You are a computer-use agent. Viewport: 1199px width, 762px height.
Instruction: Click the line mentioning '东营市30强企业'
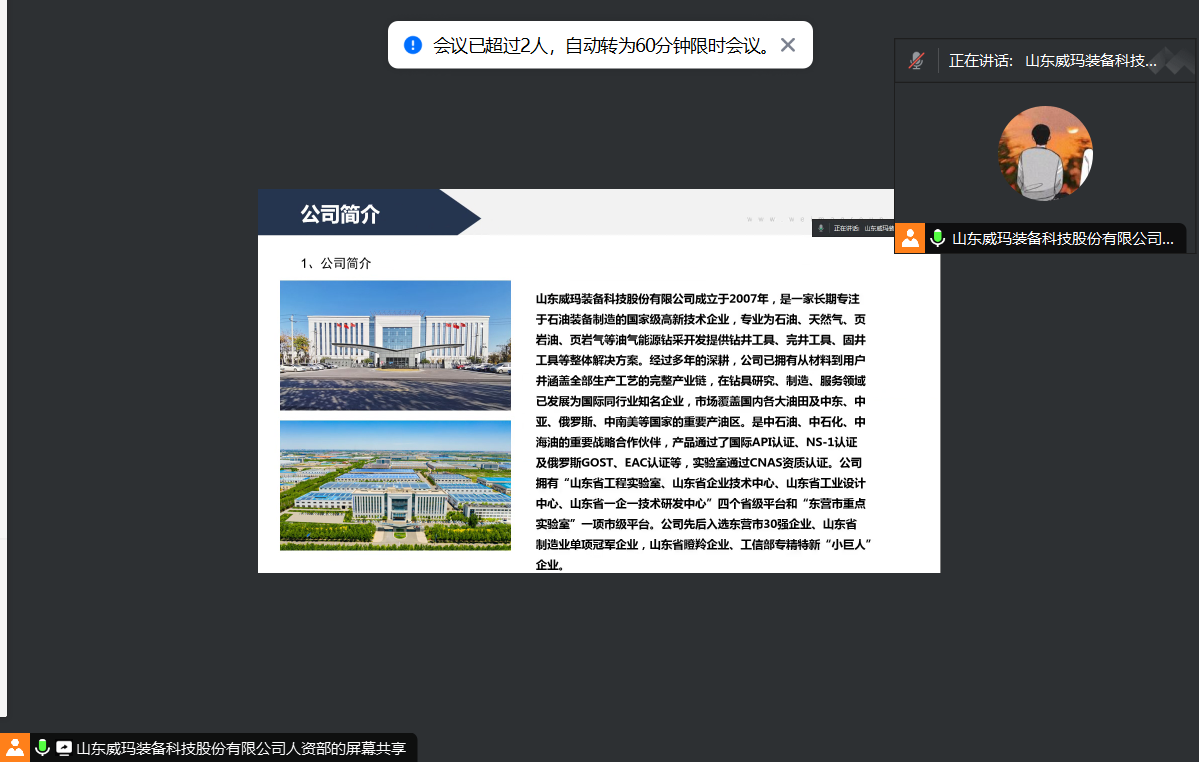pos(696,524)
